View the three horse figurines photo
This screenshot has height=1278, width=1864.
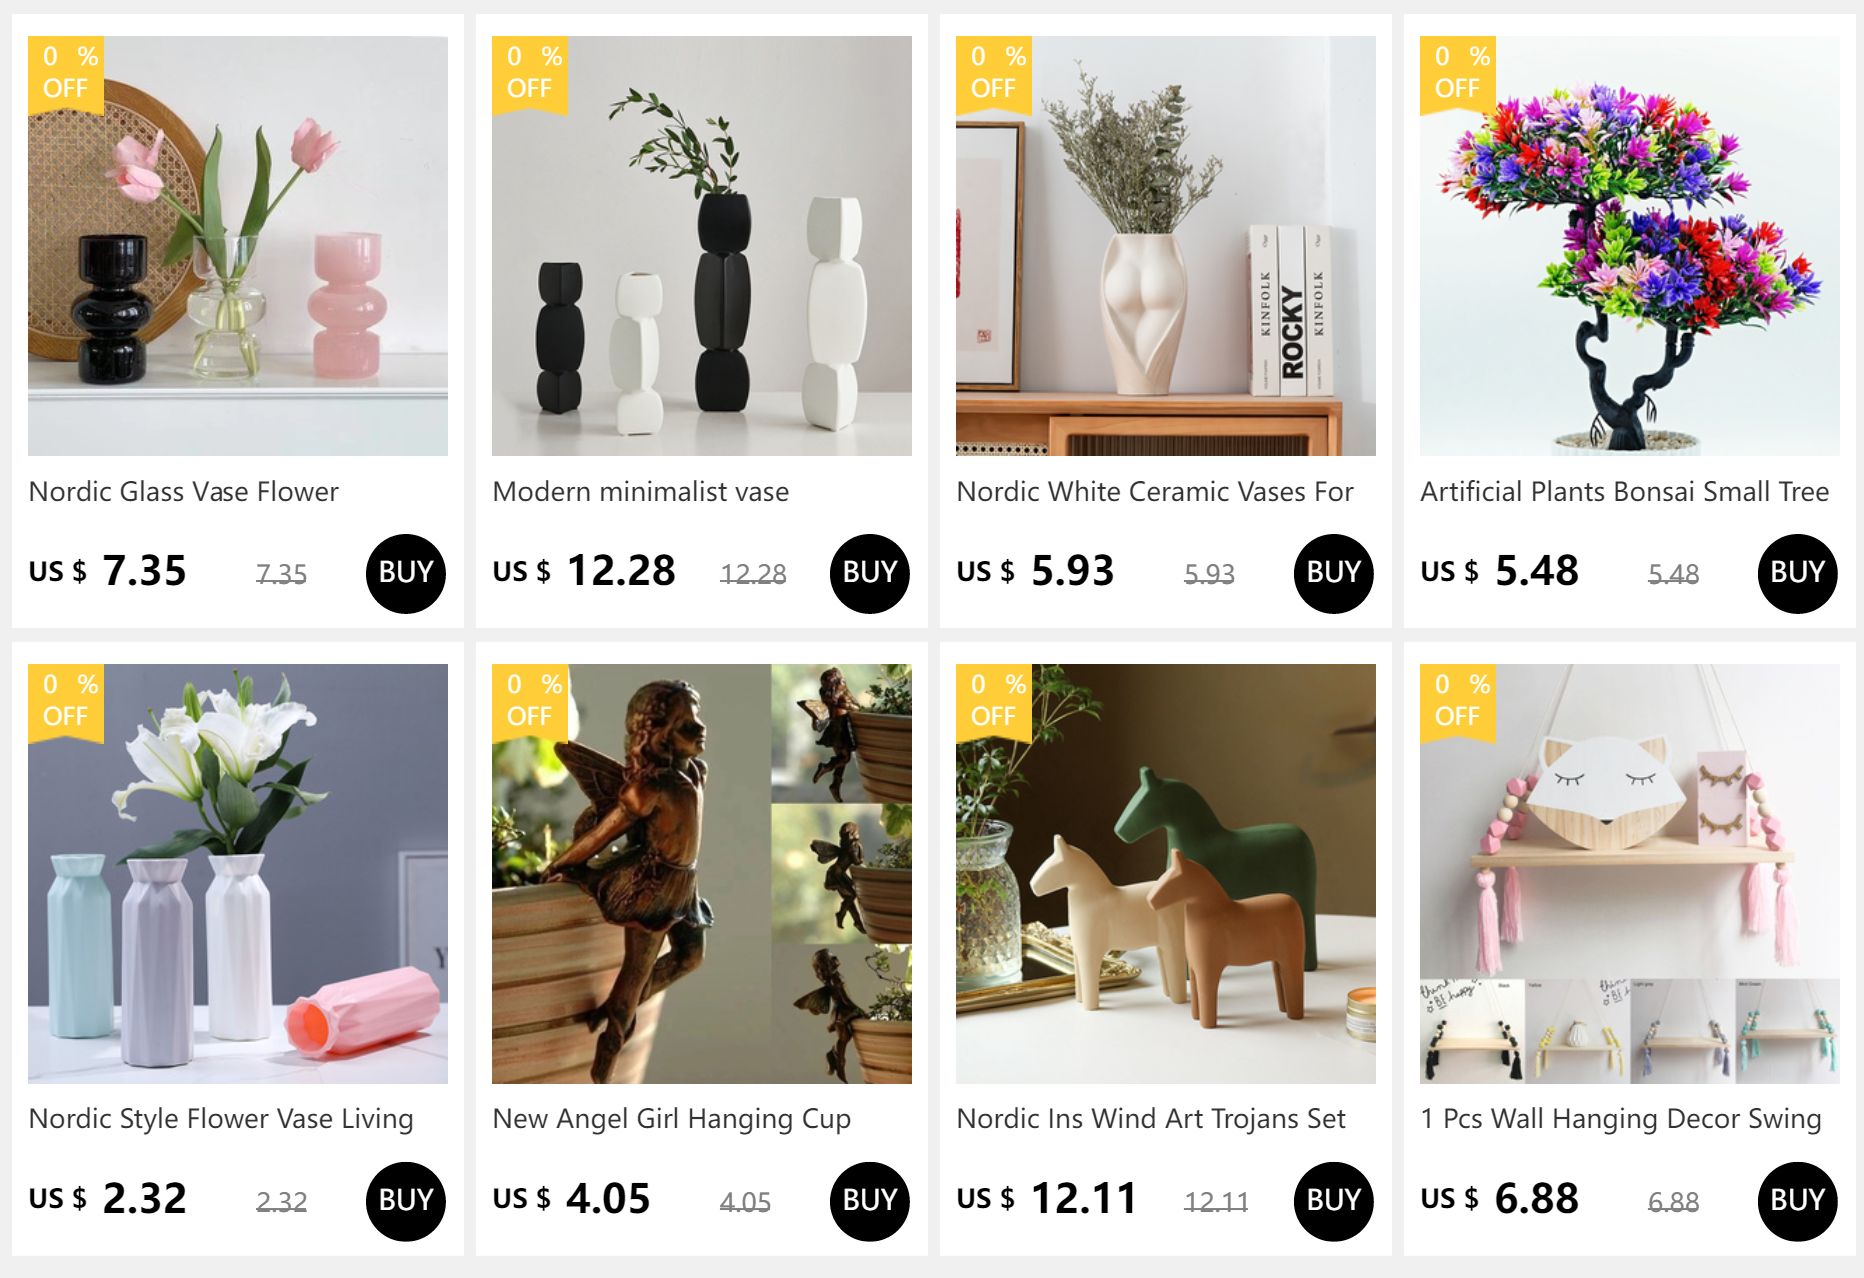tap(1166, 874)
